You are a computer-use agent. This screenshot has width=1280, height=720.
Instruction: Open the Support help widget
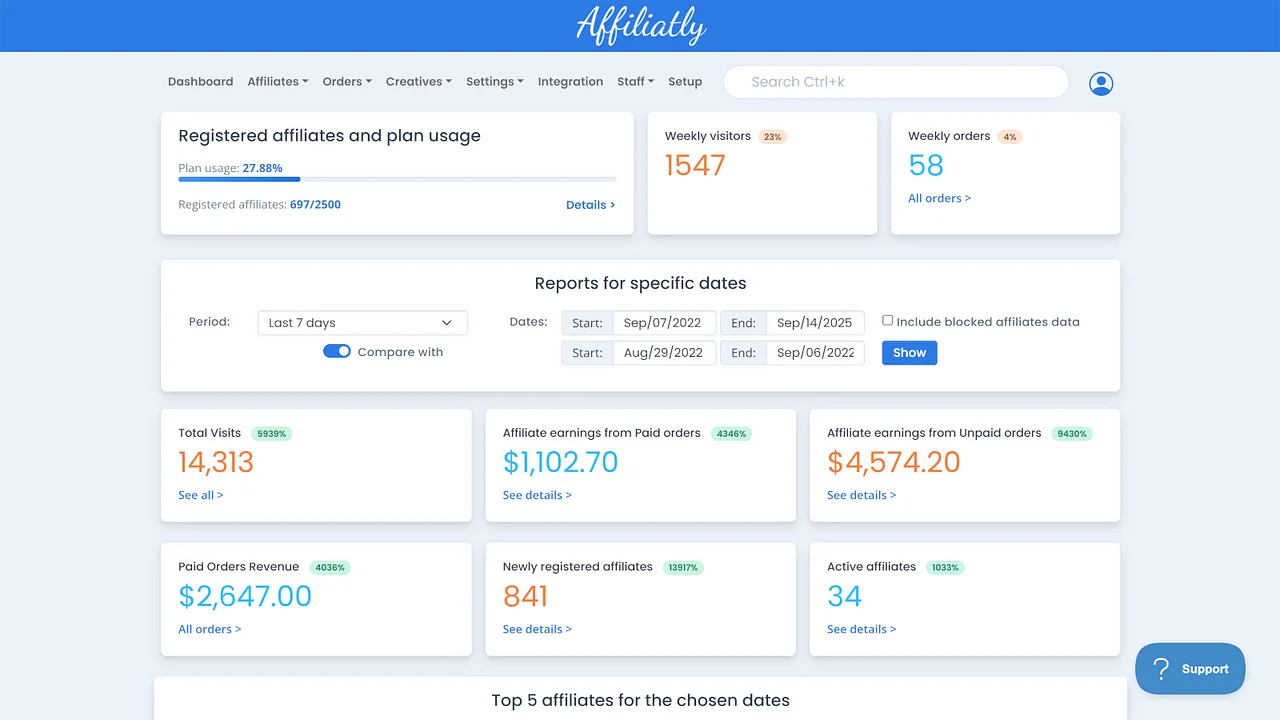[x=1190, y=669]
